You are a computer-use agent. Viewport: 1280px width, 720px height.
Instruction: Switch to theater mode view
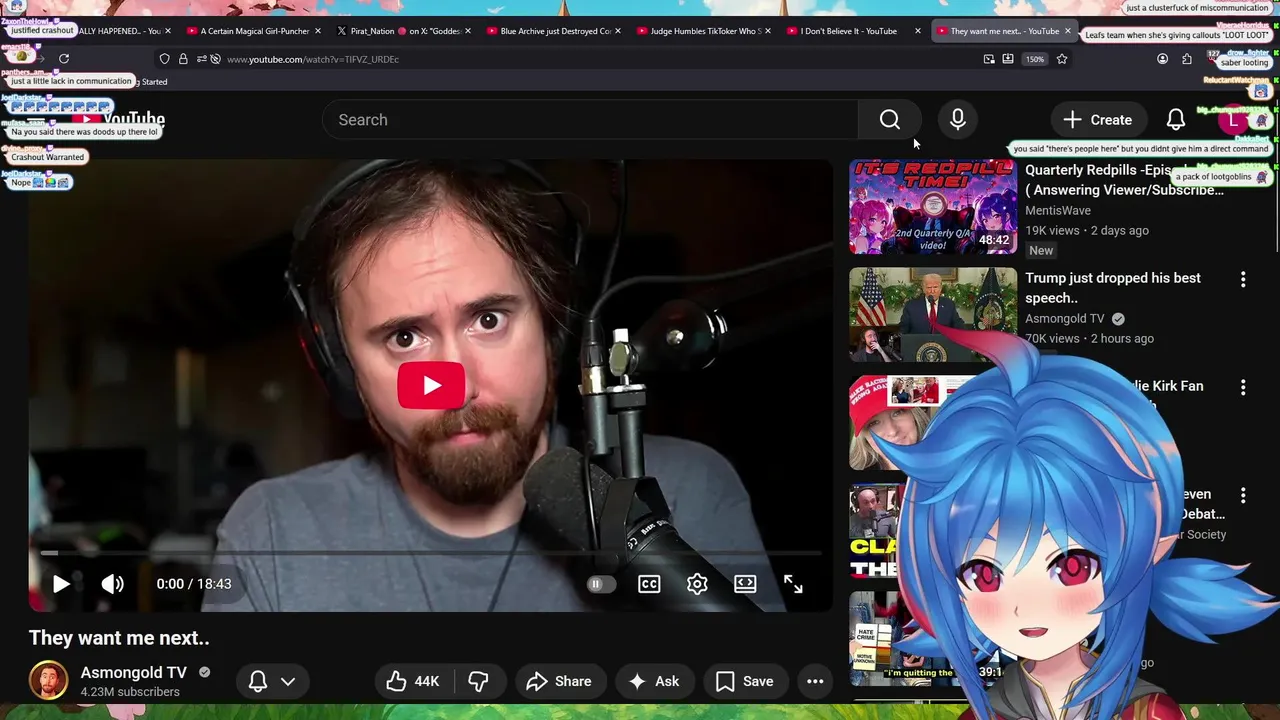pyautogui.click(x=745, y=584)
